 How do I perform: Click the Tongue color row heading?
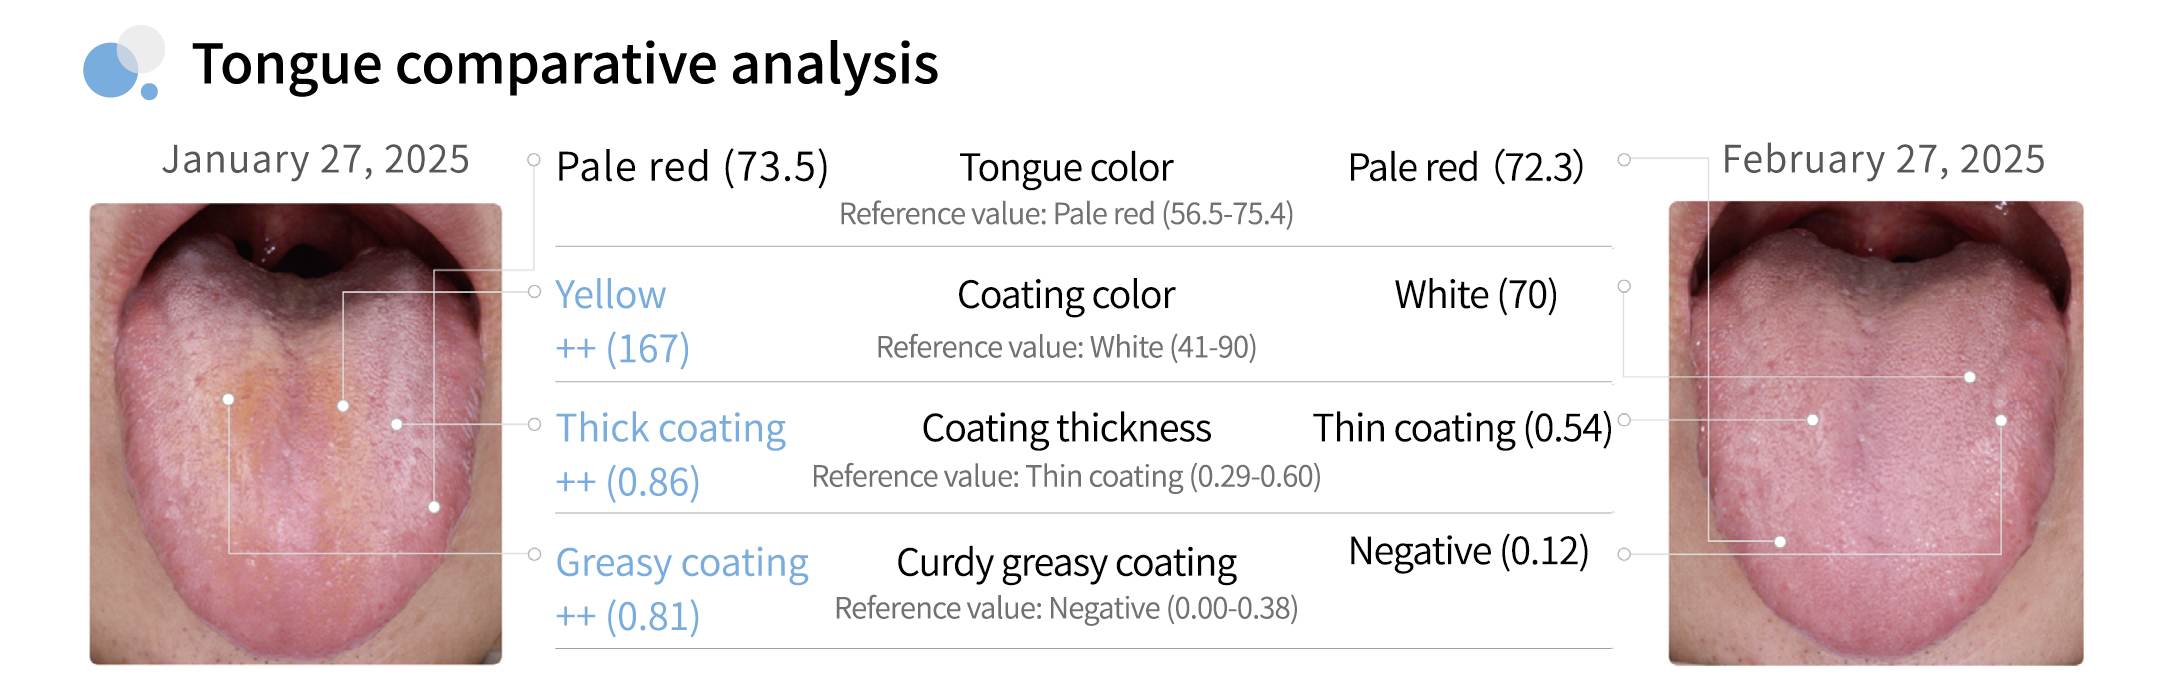pos(1066,168)
